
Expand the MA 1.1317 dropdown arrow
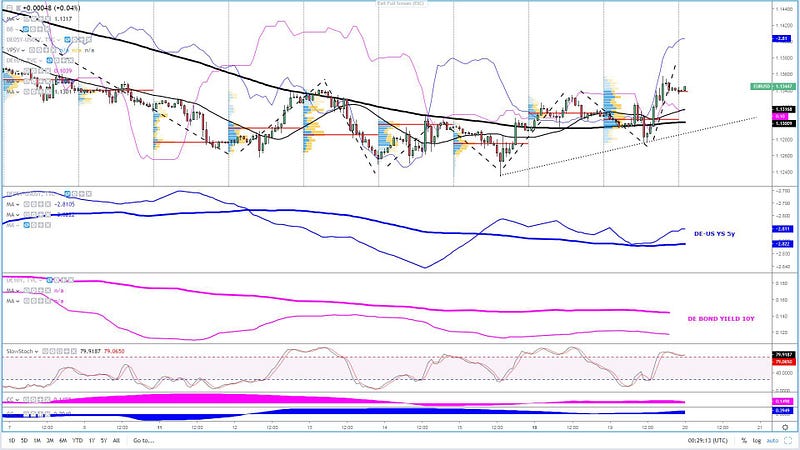(x=17, y=19)
